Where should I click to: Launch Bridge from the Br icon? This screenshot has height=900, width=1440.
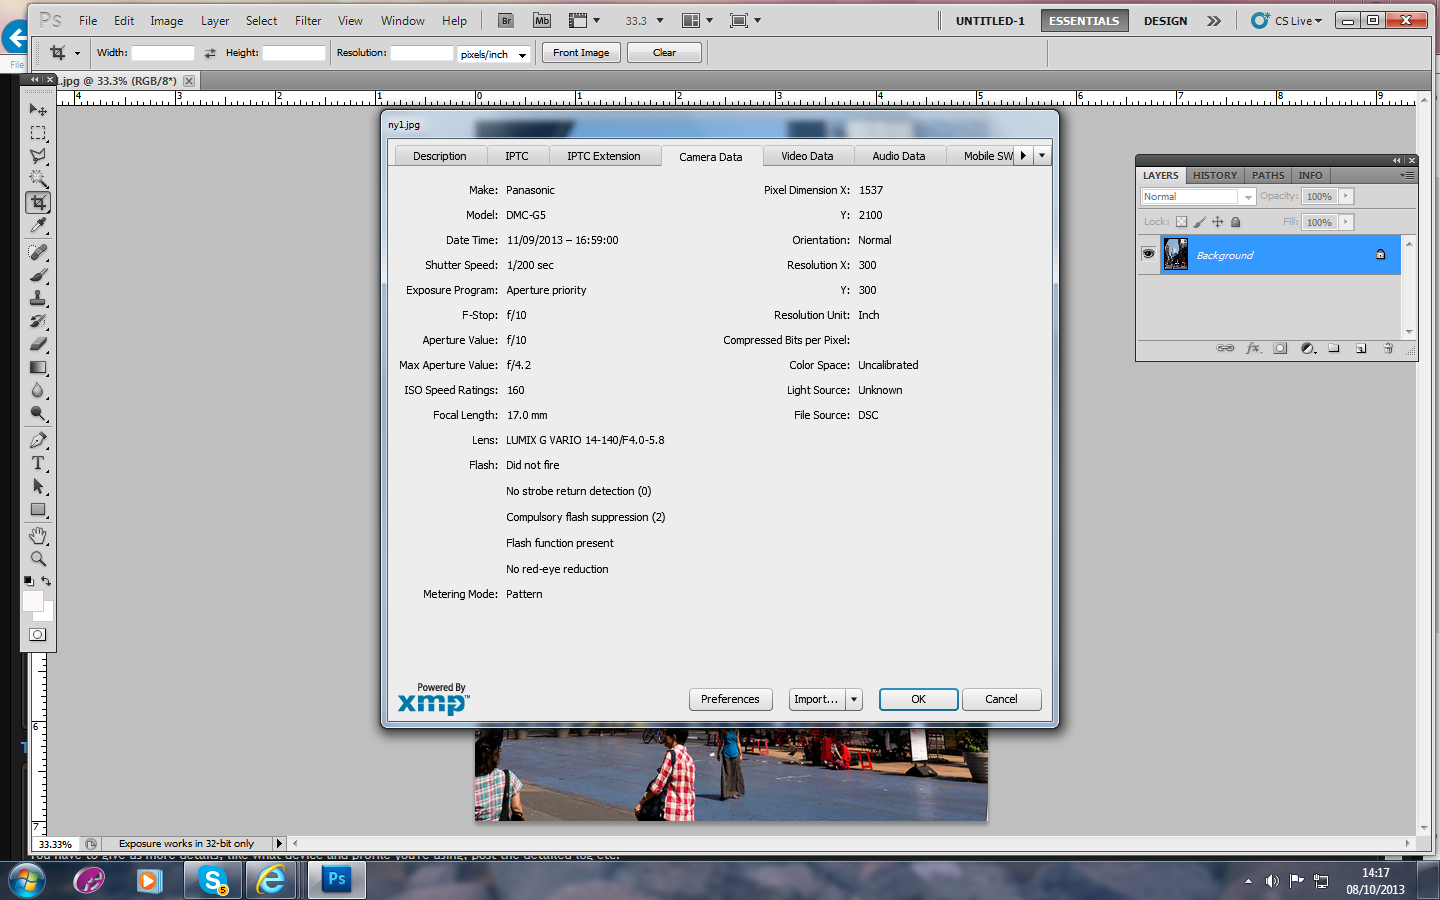[506, 20]
